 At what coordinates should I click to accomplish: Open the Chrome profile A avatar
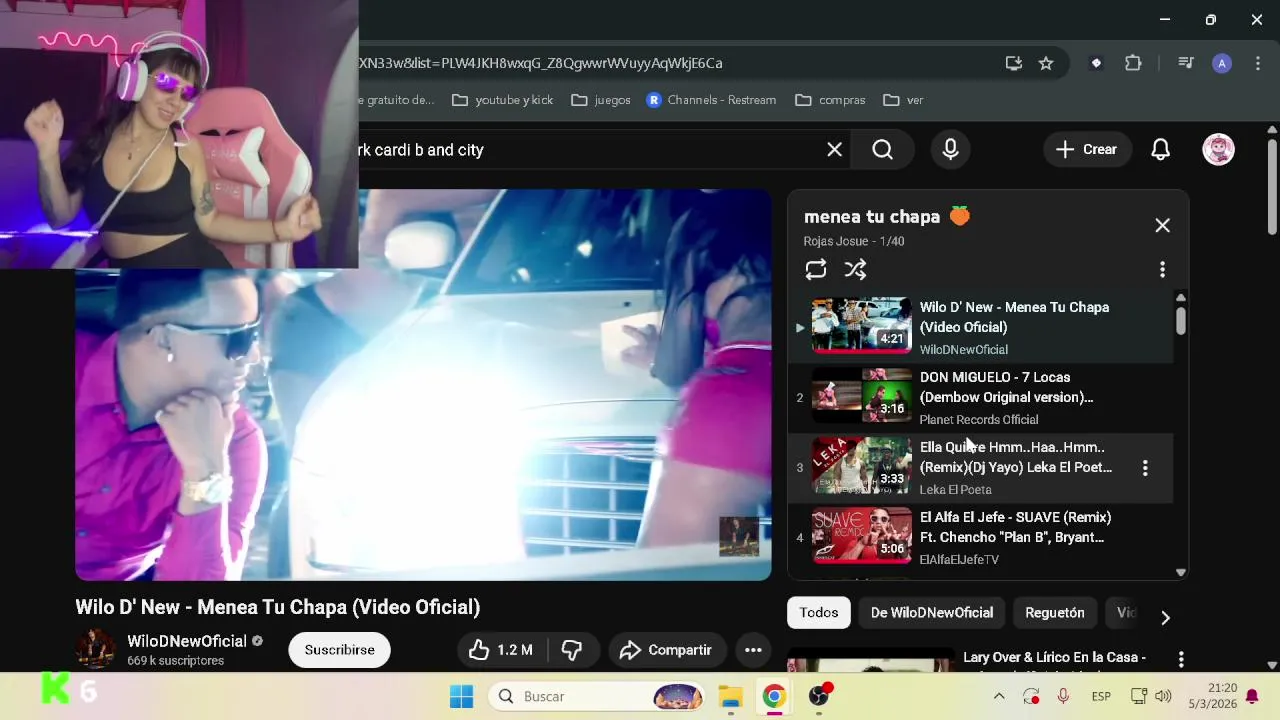[1221, 63]
